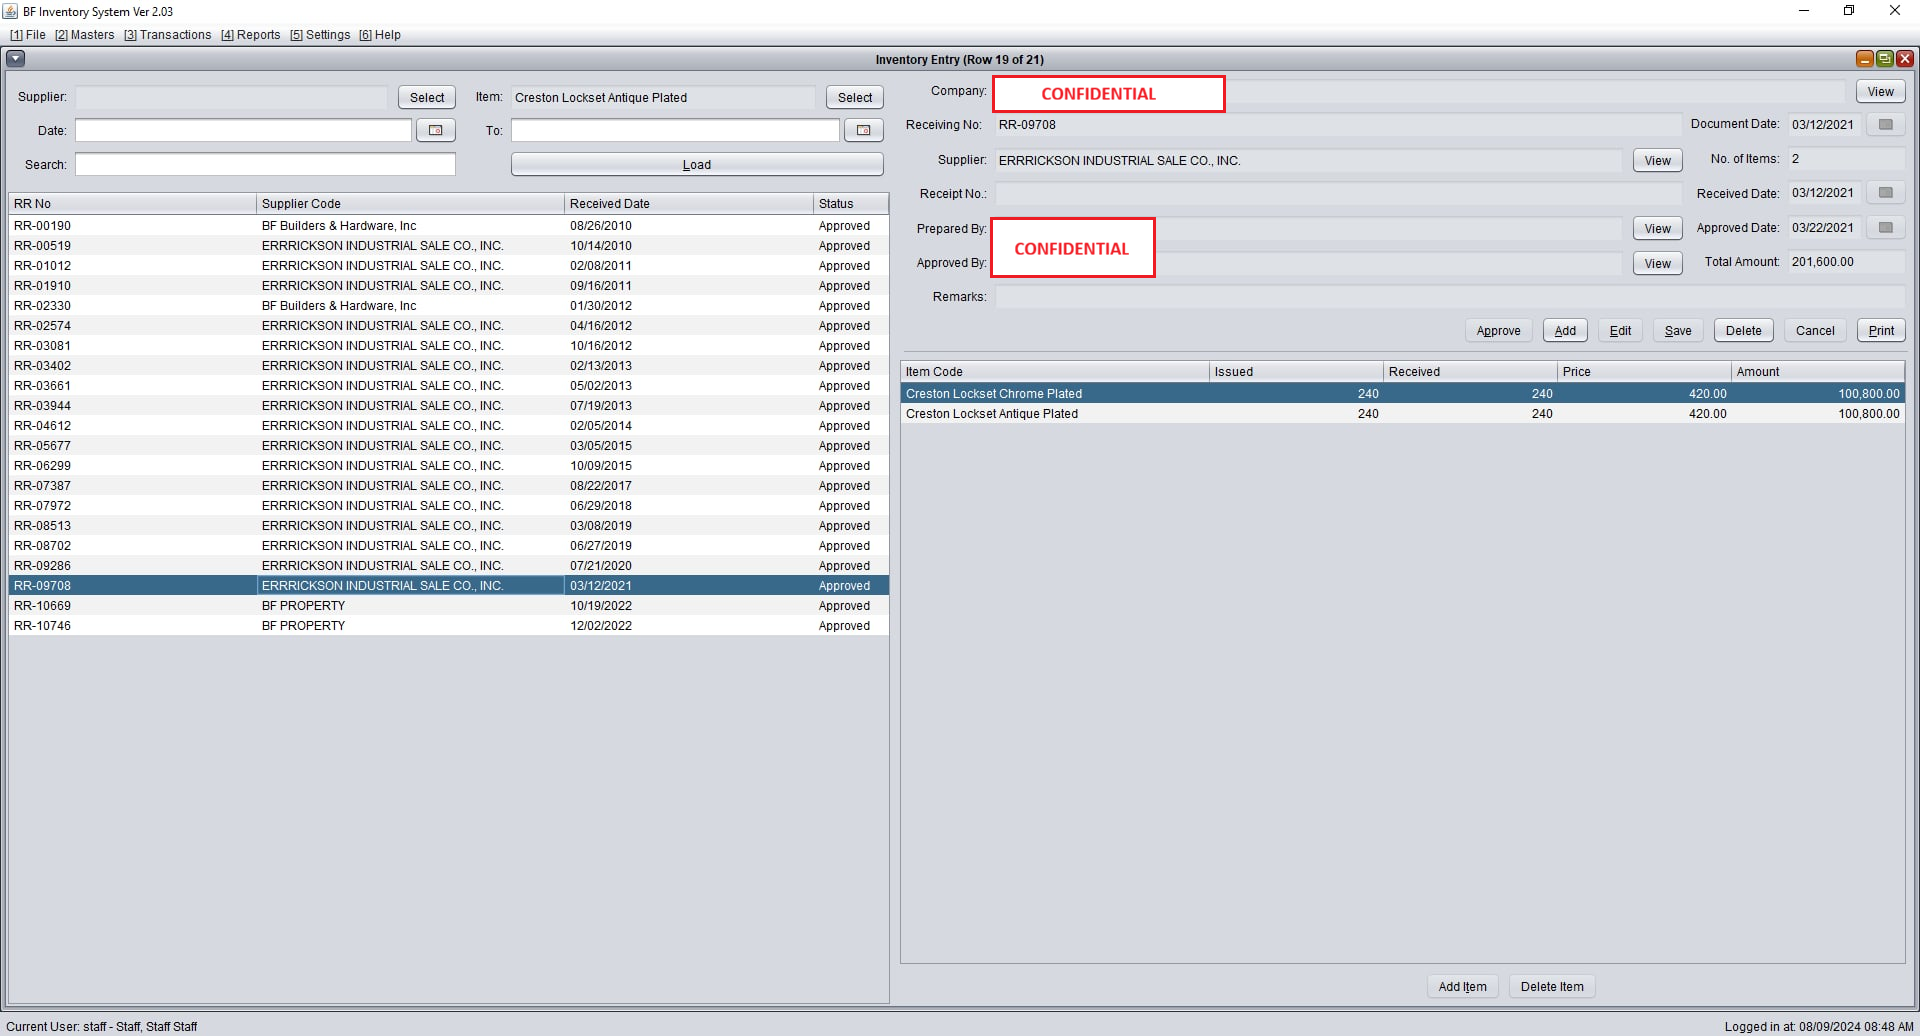The image size is (1920, 1036).
Task: Open the Masters menu
Action: [84, 35]
